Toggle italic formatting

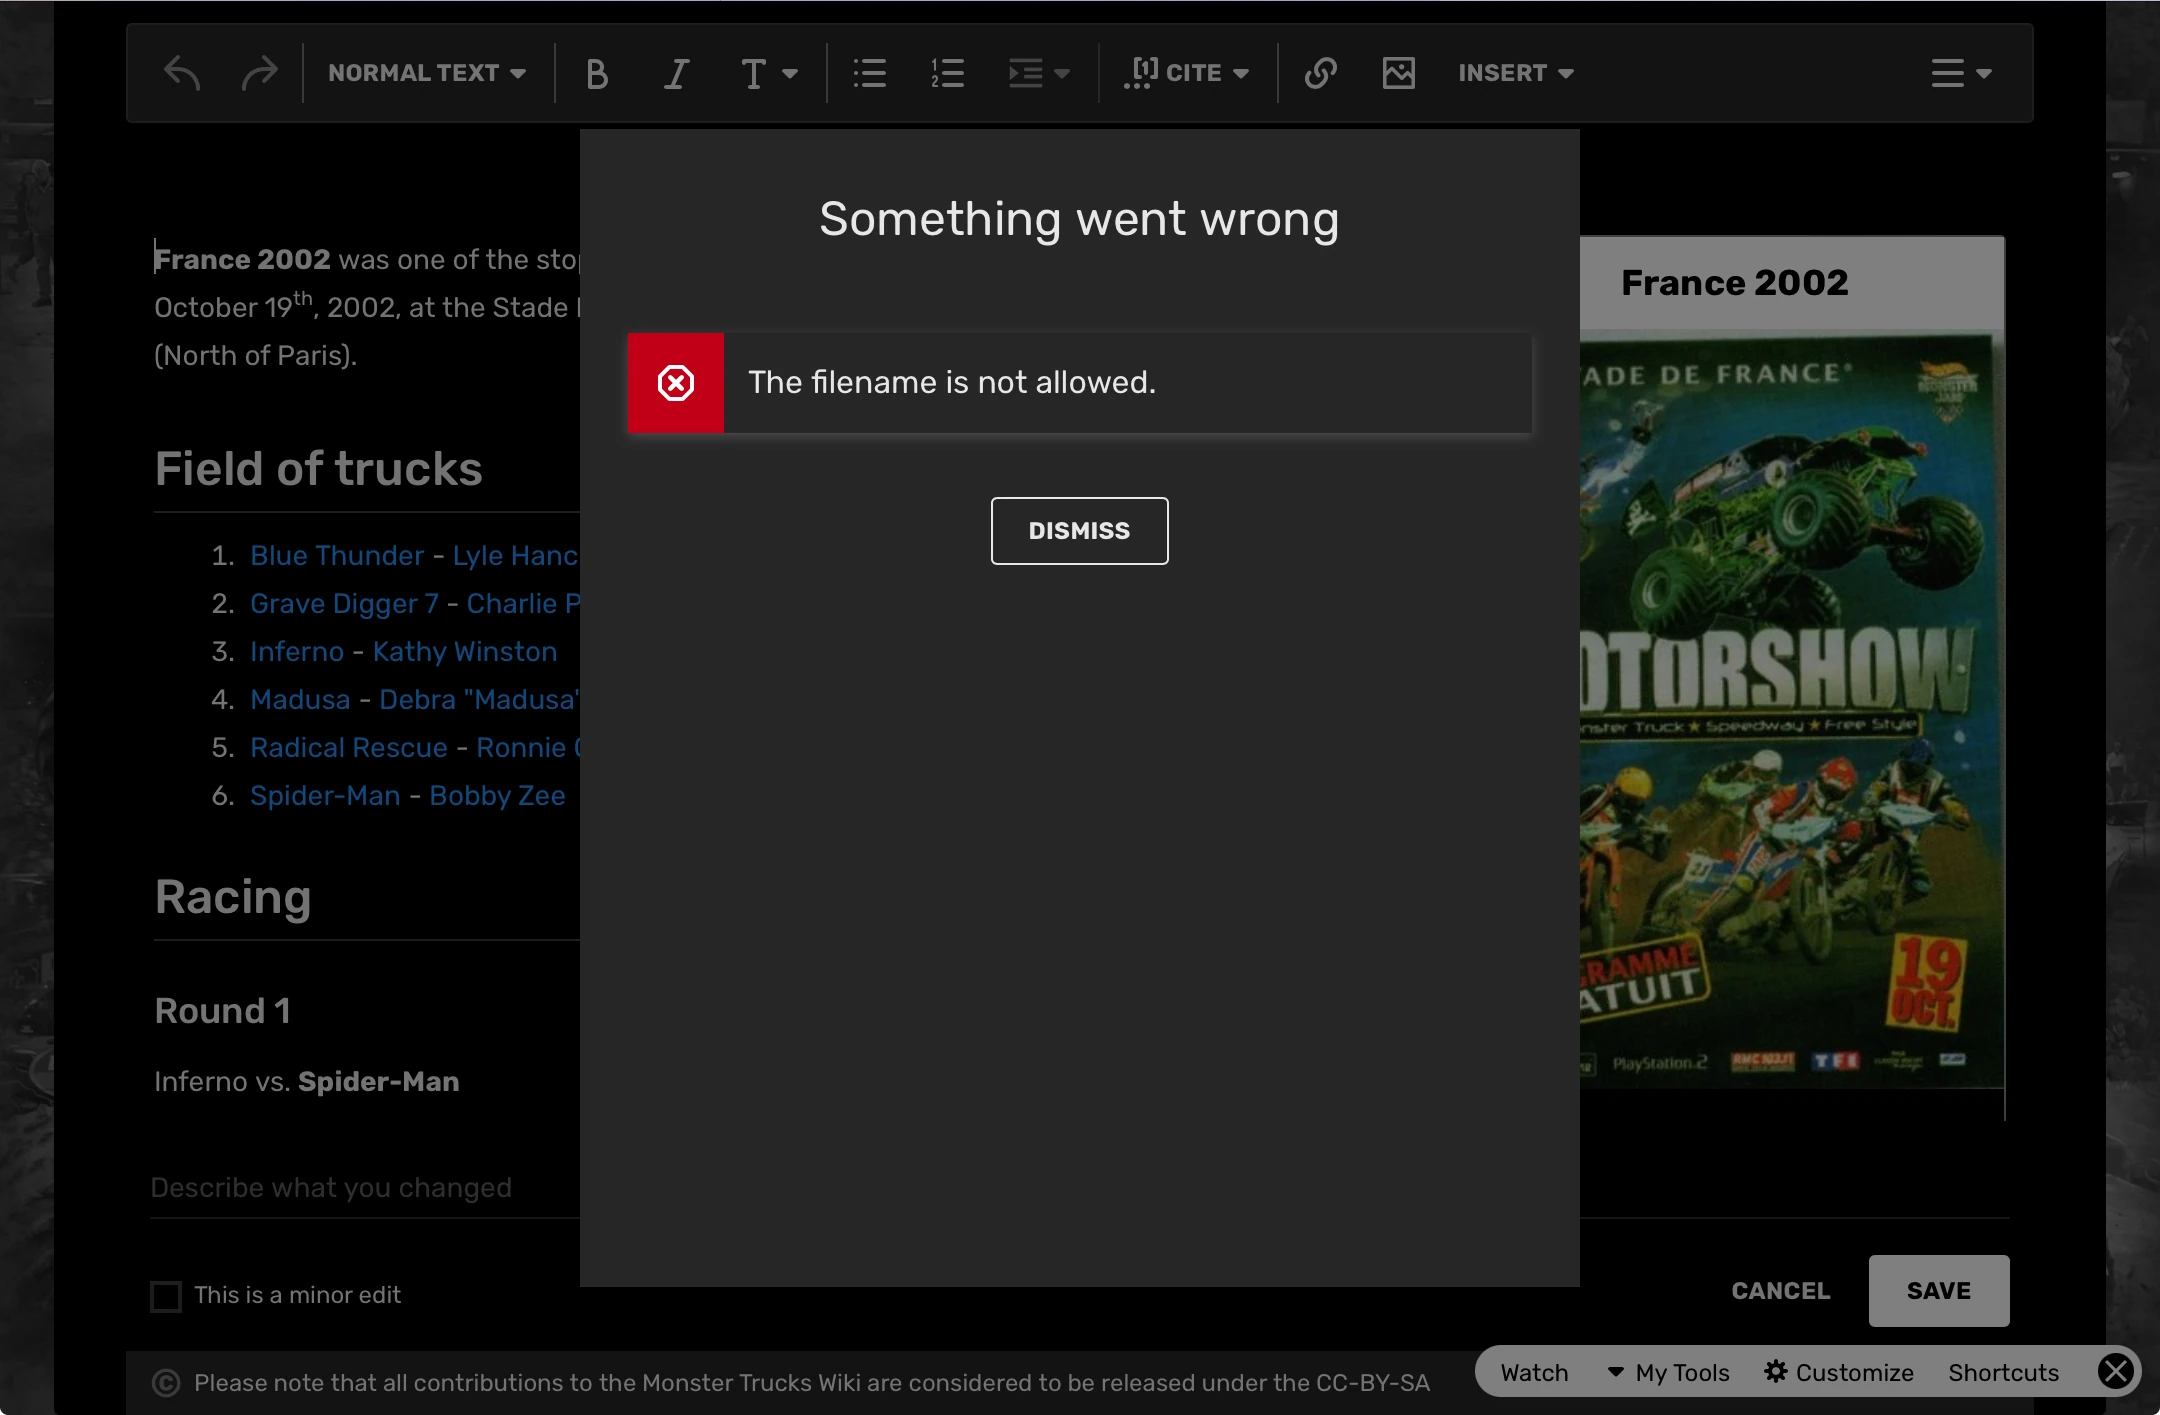(x=677, y=73)
